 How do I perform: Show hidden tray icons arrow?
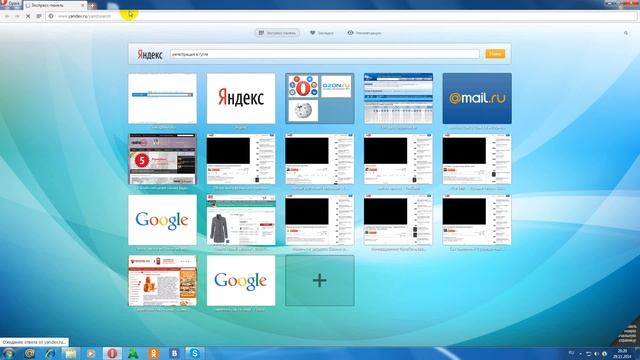point(580,353)
